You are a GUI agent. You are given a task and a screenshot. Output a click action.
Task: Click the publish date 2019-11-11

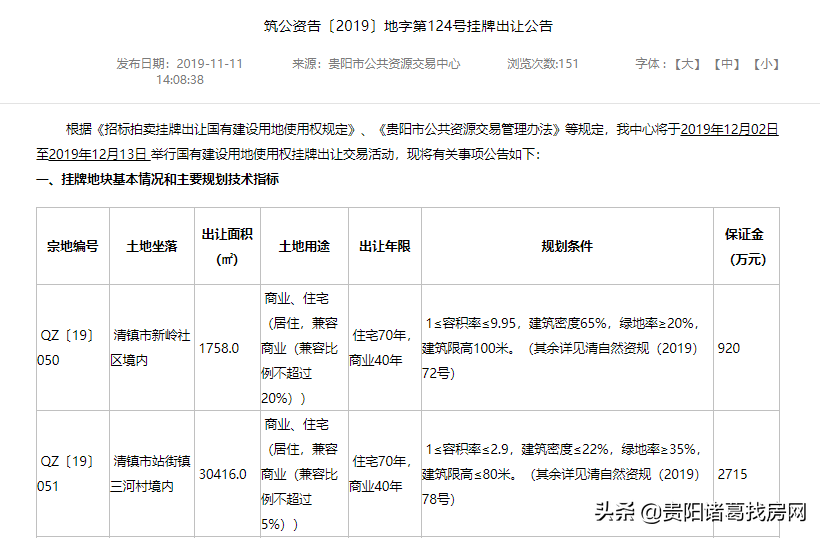[x=209, y=64]
